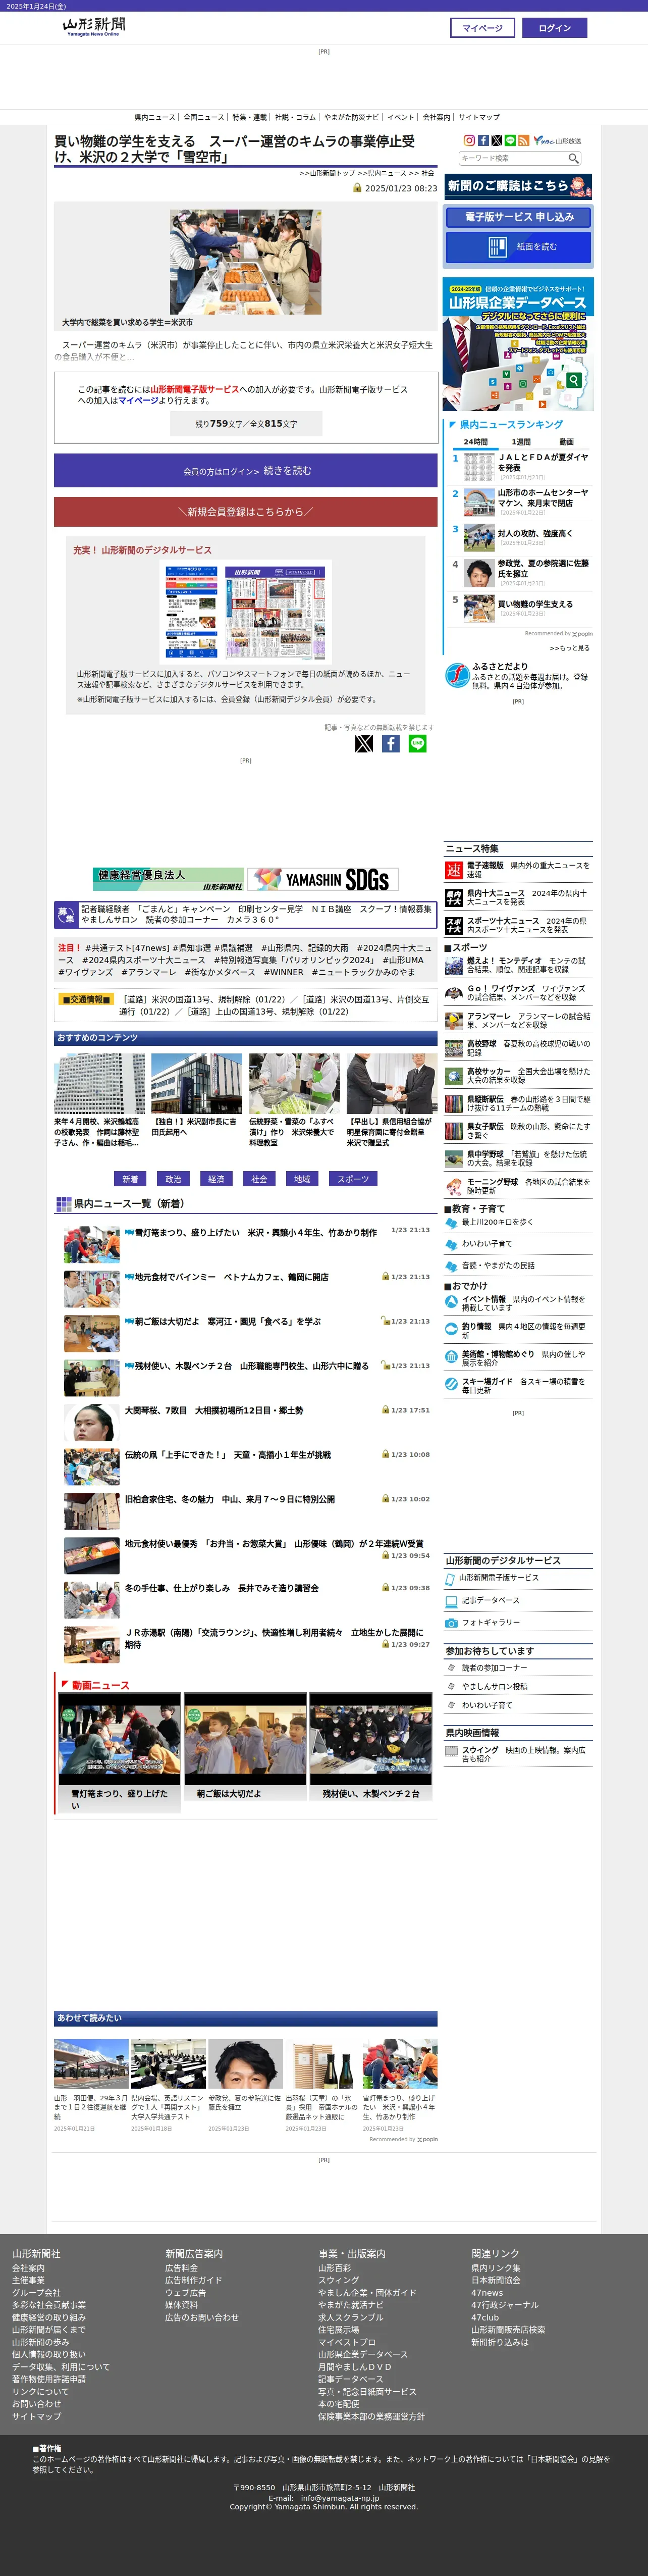Click the red 新規会員登録はこちらから button
Image resolution: width=648 pixels, height=2576 pixels.
pos(246,511)
